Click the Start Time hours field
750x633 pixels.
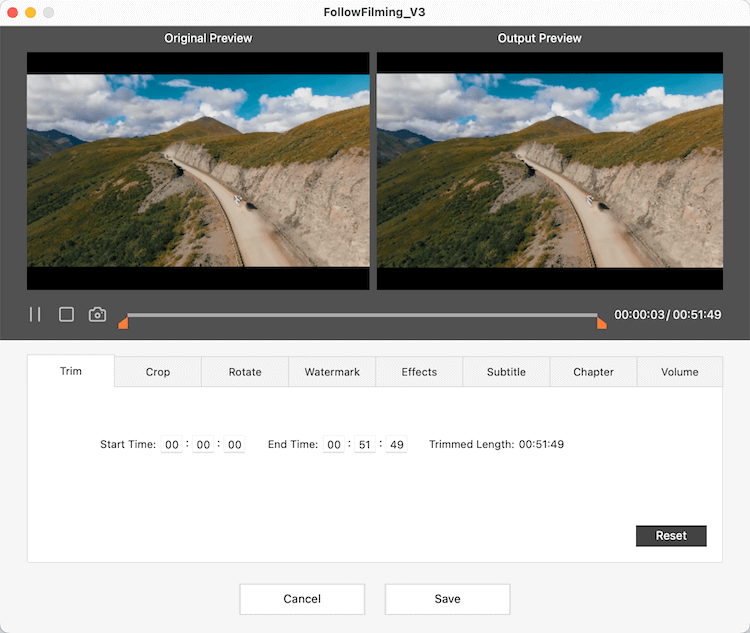click(172, 445)
